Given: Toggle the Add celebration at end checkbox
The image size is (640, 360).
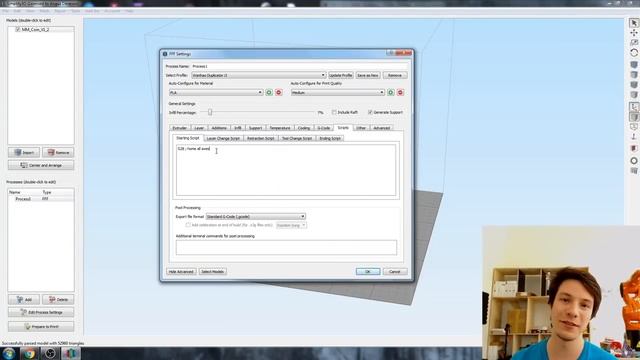Looking at the screenshot, I should click(x=188, y=225).
